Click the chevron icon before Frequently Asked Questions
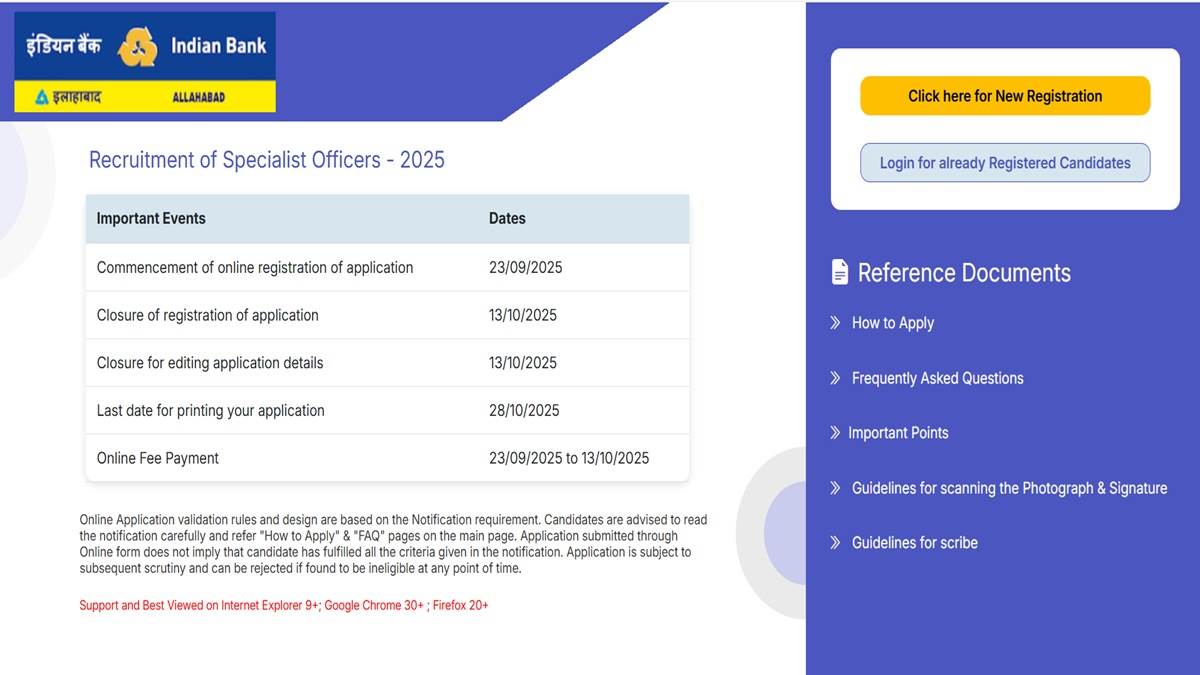1200x675 pixels. [x=835, y=378]
